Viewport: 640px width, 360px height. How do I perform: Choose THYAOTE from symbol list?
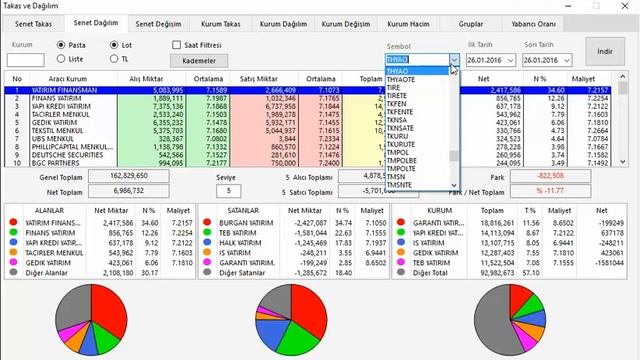coord(417,79)
